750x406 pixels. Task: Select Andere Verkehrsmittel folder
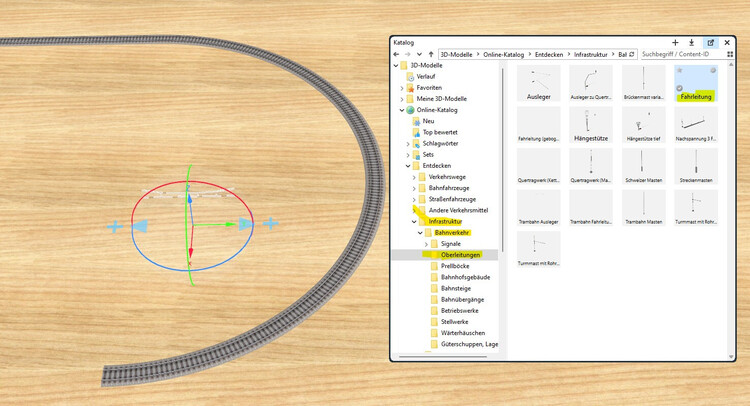pos(458,210)
